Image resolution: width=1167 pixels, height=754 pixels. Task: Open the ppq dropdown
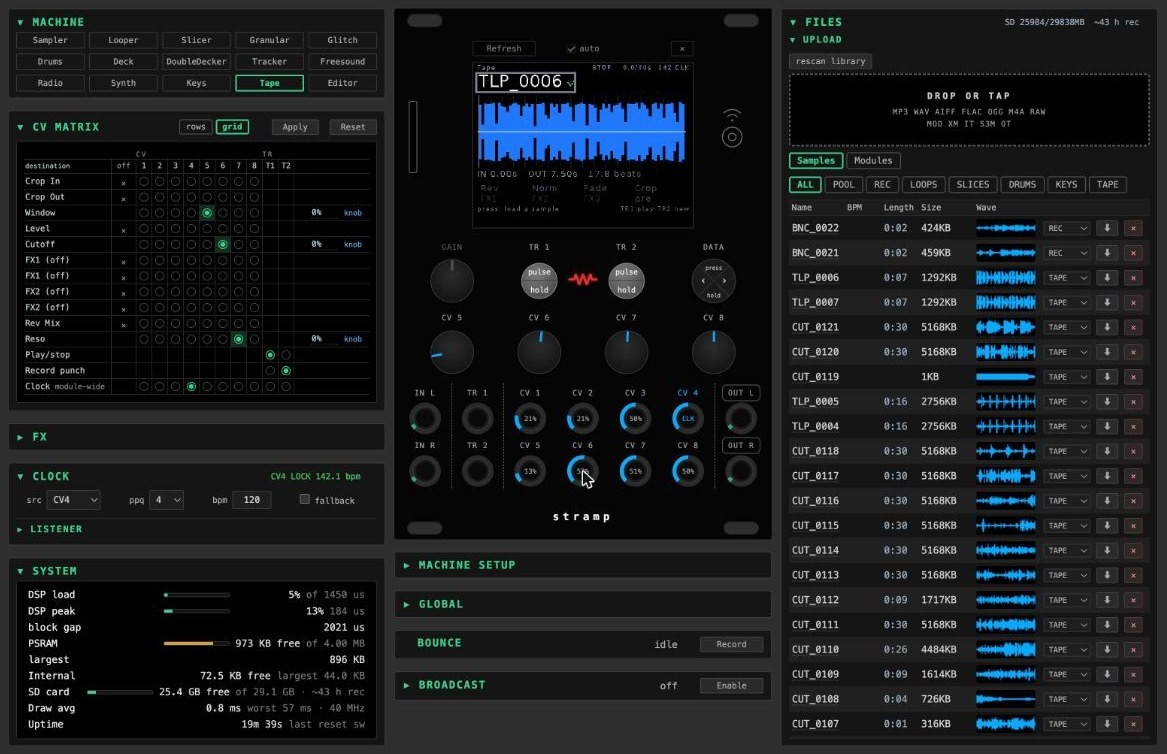(x=166, y=500)
